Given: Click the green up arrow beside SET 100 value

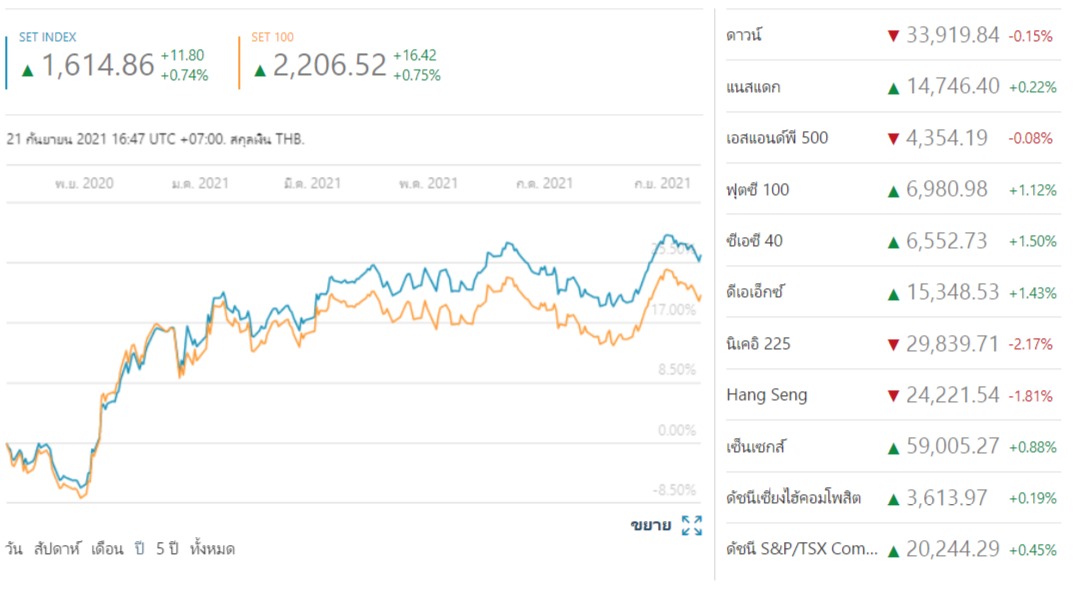Looking at the screenshot, I should 259,70.
